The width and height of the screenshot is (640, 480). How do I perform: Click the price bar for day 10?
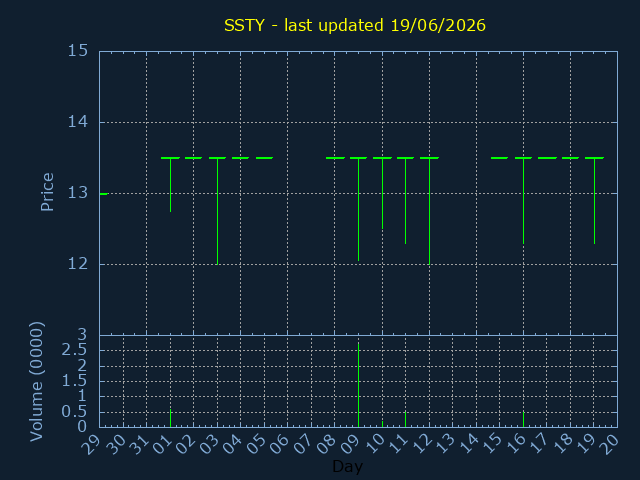[x=382, y=193]
